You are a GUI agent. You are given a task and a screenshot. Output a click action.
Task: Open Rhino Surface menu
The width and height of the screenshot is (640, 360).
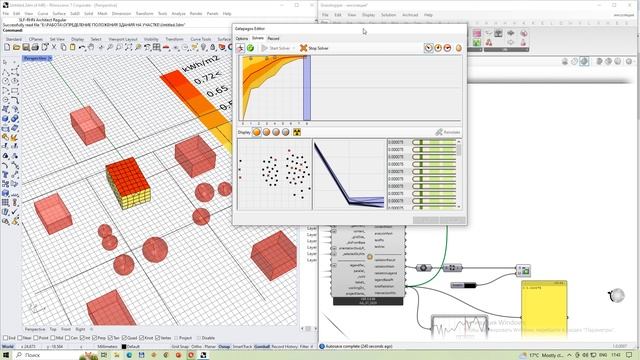click(x=59, y=13)
